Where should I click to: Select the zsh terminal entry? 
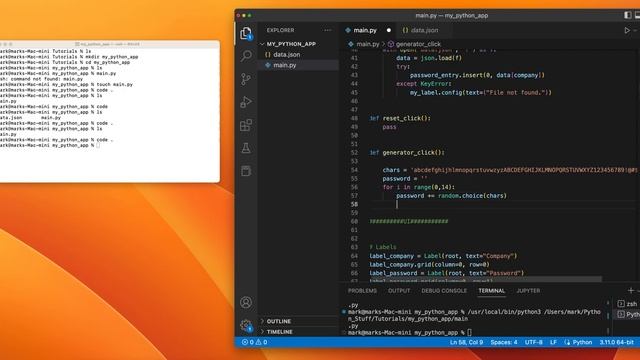coord(628,304)
